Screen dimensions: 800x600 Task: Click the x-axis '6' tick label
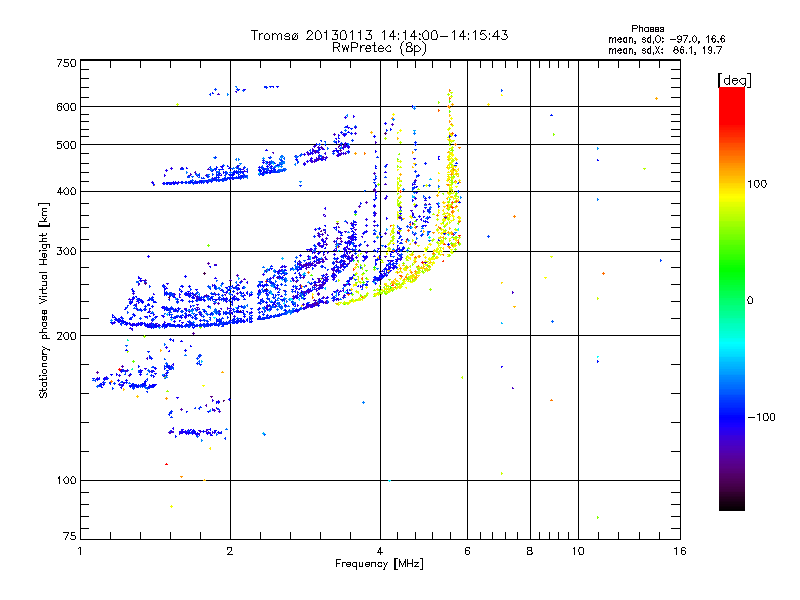tap(467, 551)
